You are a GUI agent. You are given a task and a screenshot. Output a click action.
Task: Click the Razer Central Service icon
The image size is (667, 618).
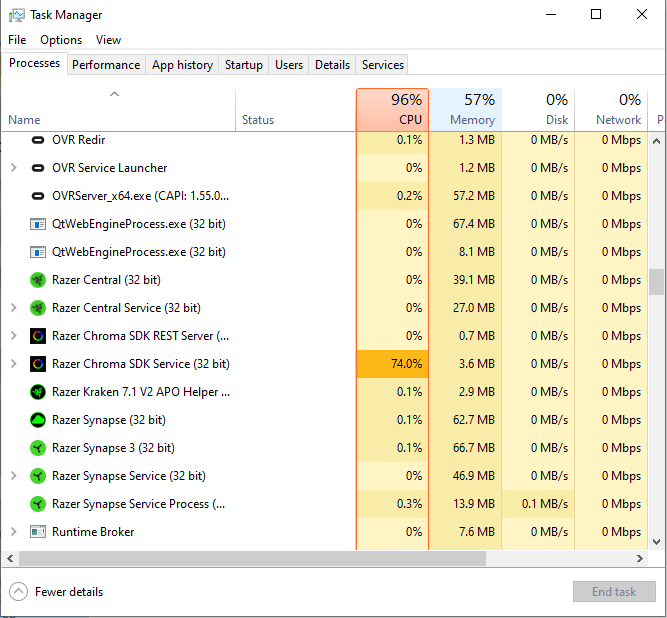(x=38, y=308)
